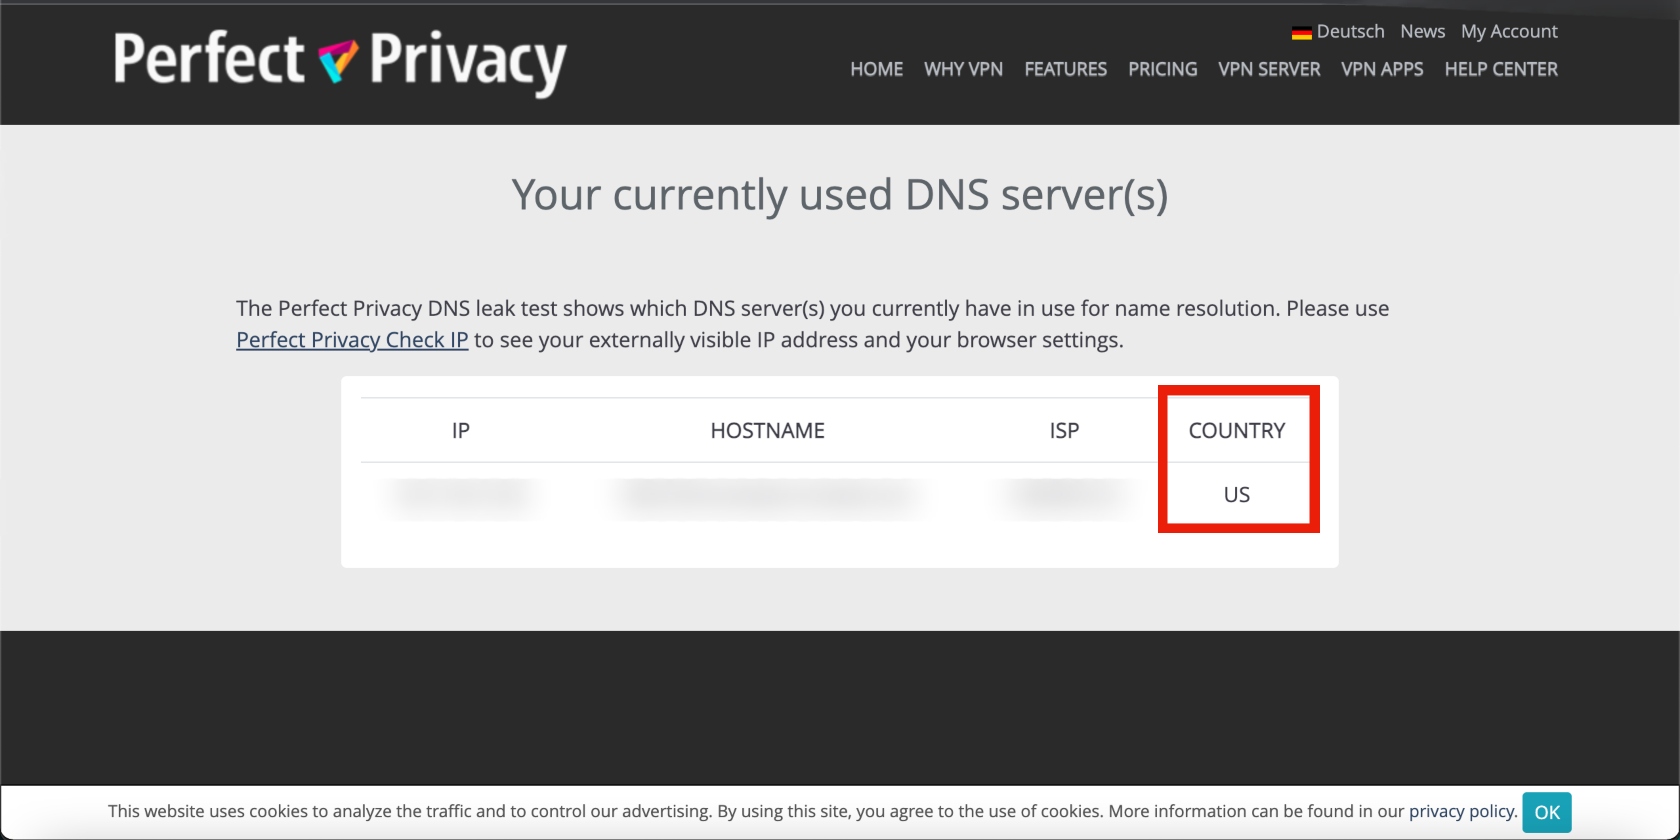Follow the Perfect Privacy Check IP link
This screenshot has width=1680, height=840.
352,340
